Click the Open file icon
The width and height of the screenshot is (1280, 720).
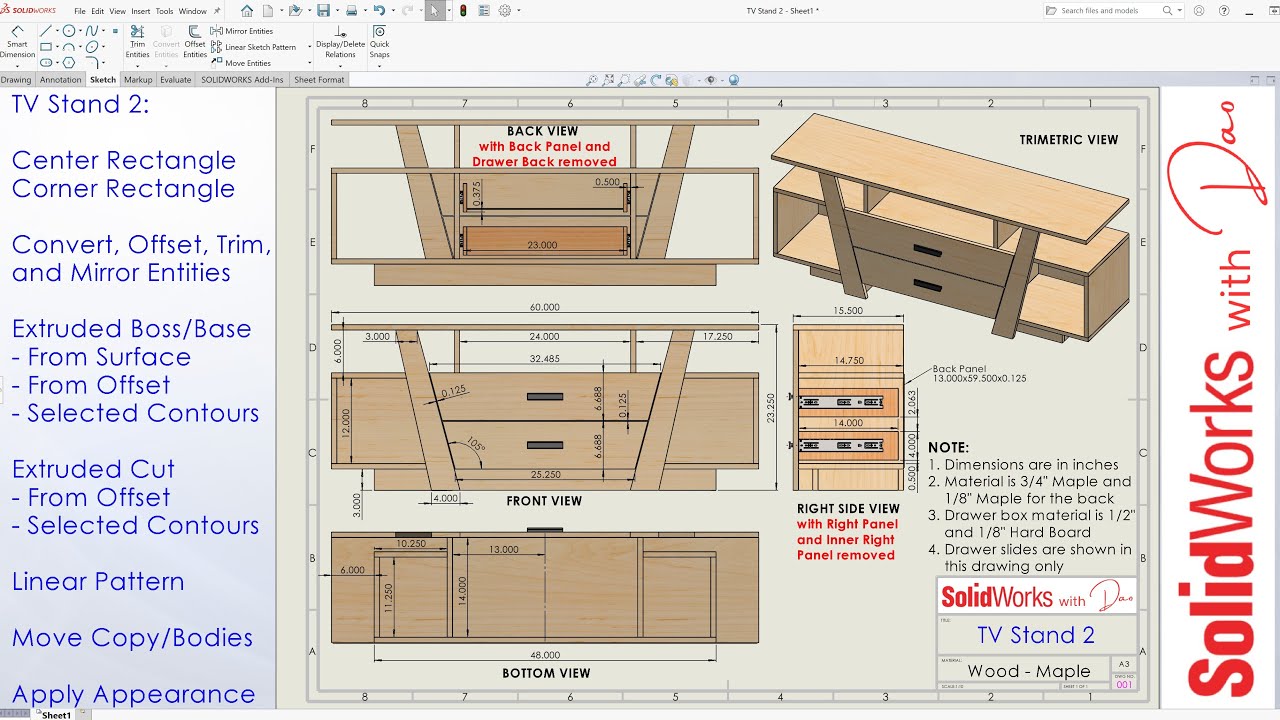tap(295, 11)
